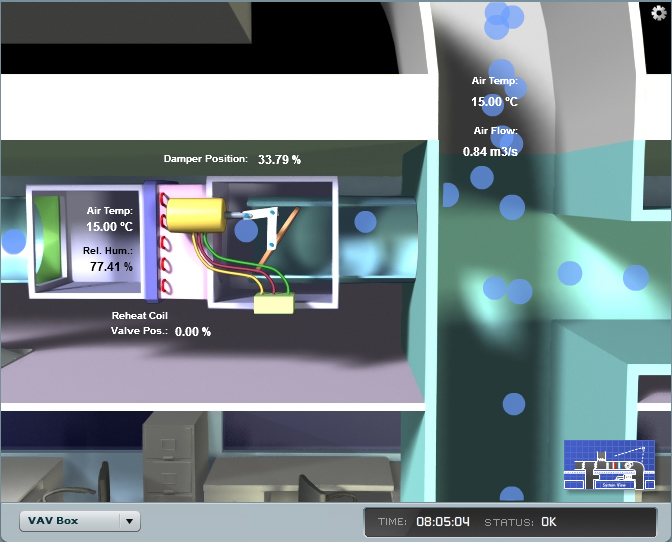
Task: Select the Reheat Coil Valve Pos. value
Action: pyautogui.click(x=192, y=331)
